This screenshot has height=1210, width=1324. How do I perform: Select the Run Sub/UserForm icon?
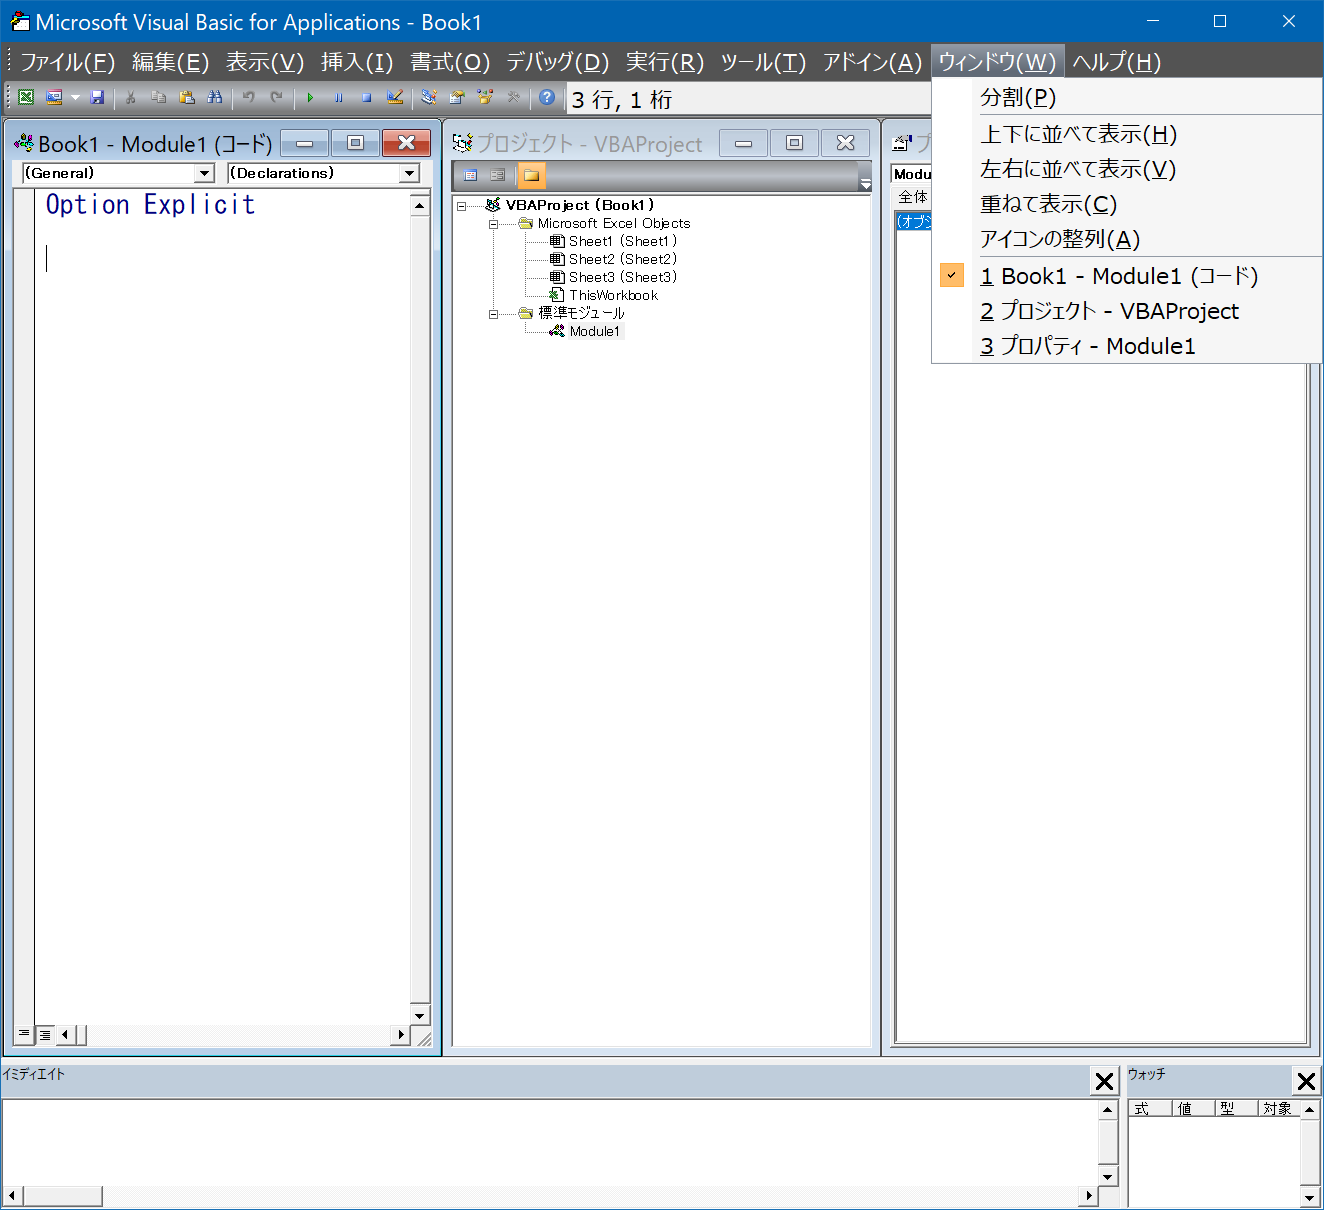311,97
